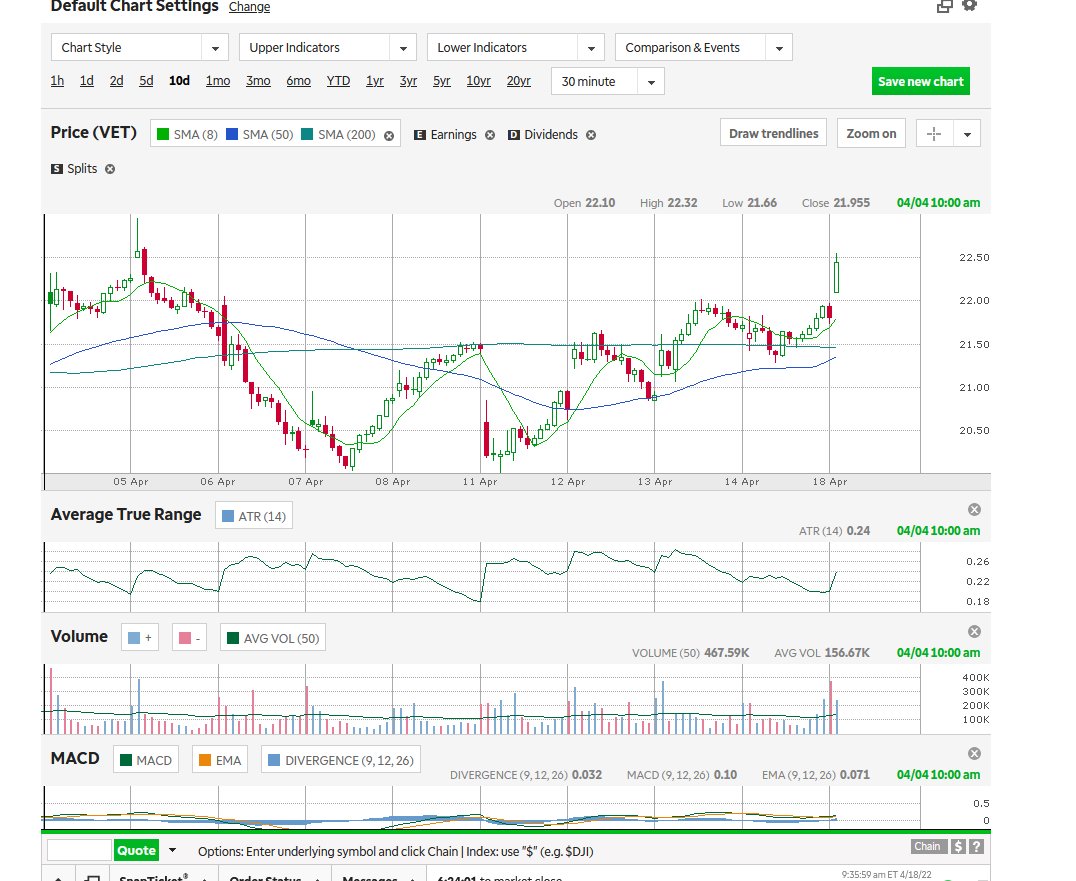This screenshot has height=881, width=1076.
Task: Open the Comparison & Events dropdown
Action: pos(703,47)
